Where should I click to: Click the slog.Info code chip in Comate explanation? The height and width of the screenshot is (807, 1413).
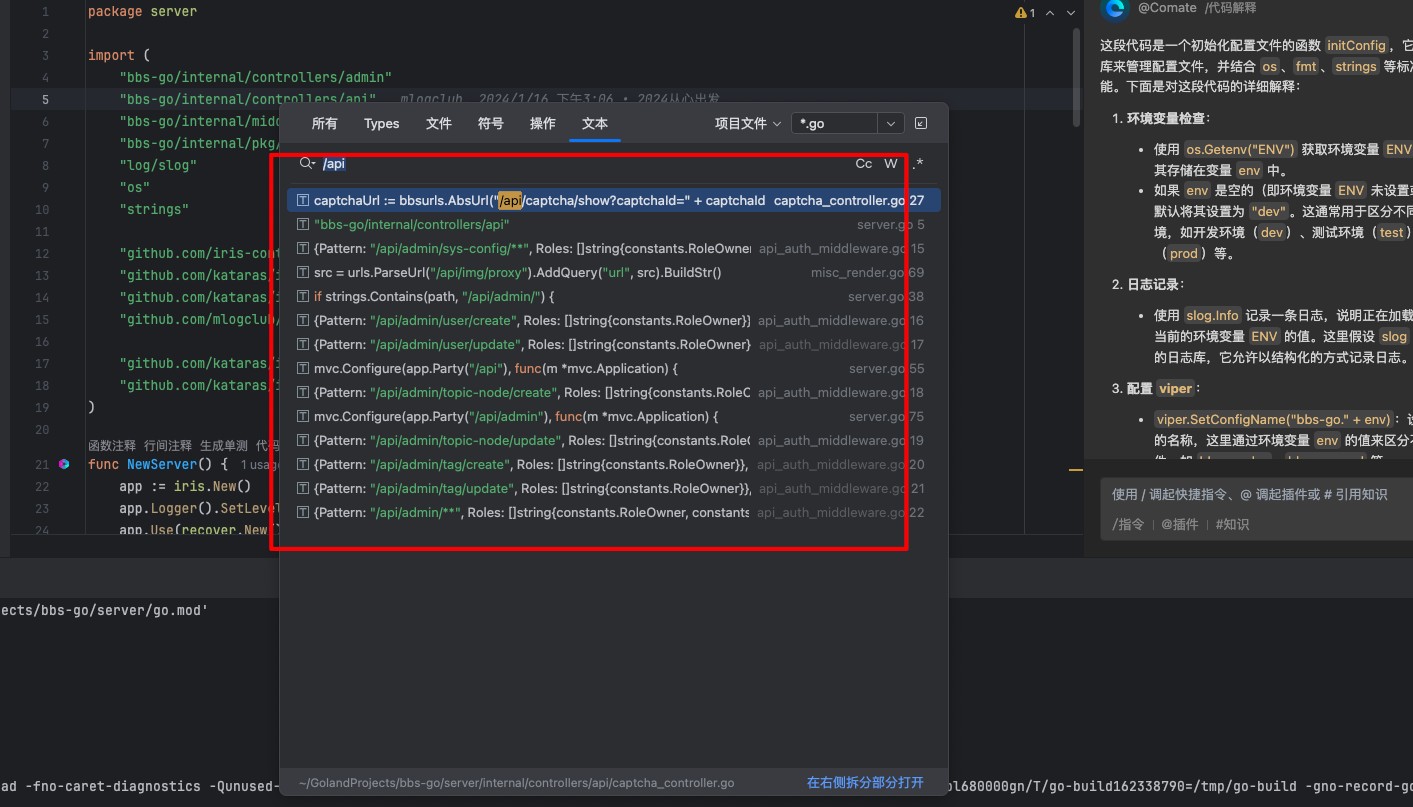pyautogui.click(x=1212, y=315)
